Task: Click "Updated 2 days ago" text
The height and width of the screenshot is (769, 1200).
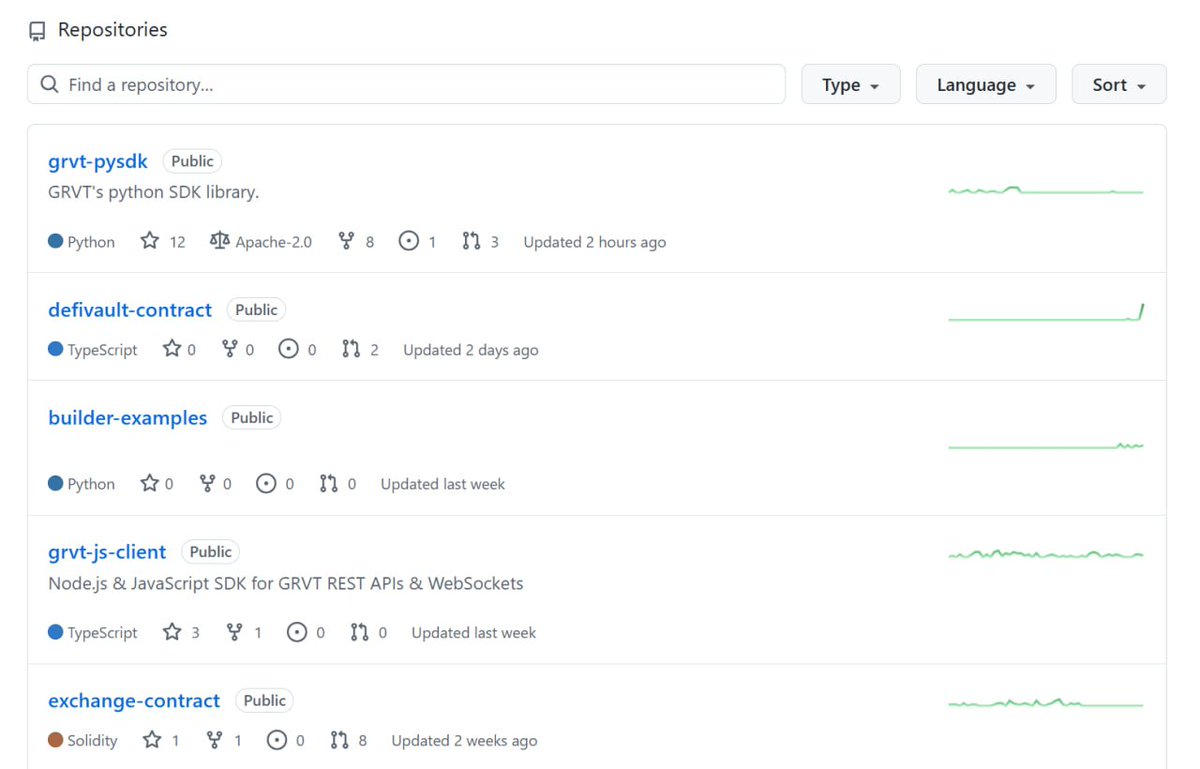Action: tap(471, 350)
